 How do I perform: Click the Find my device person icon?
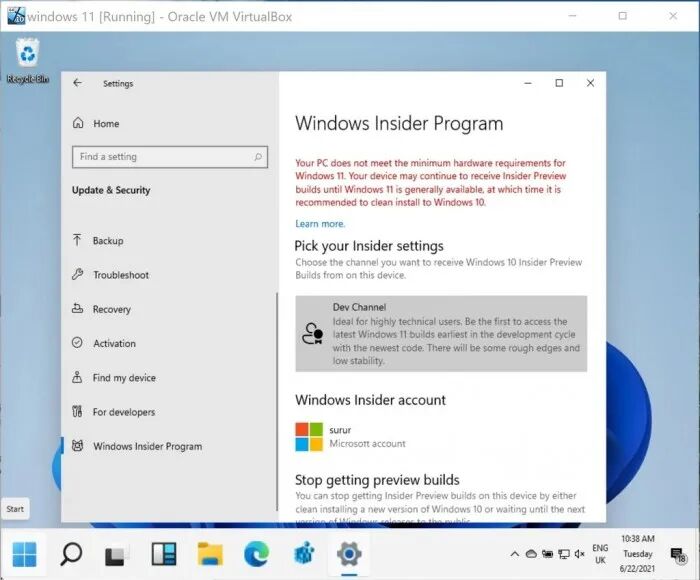pos(77,377)
